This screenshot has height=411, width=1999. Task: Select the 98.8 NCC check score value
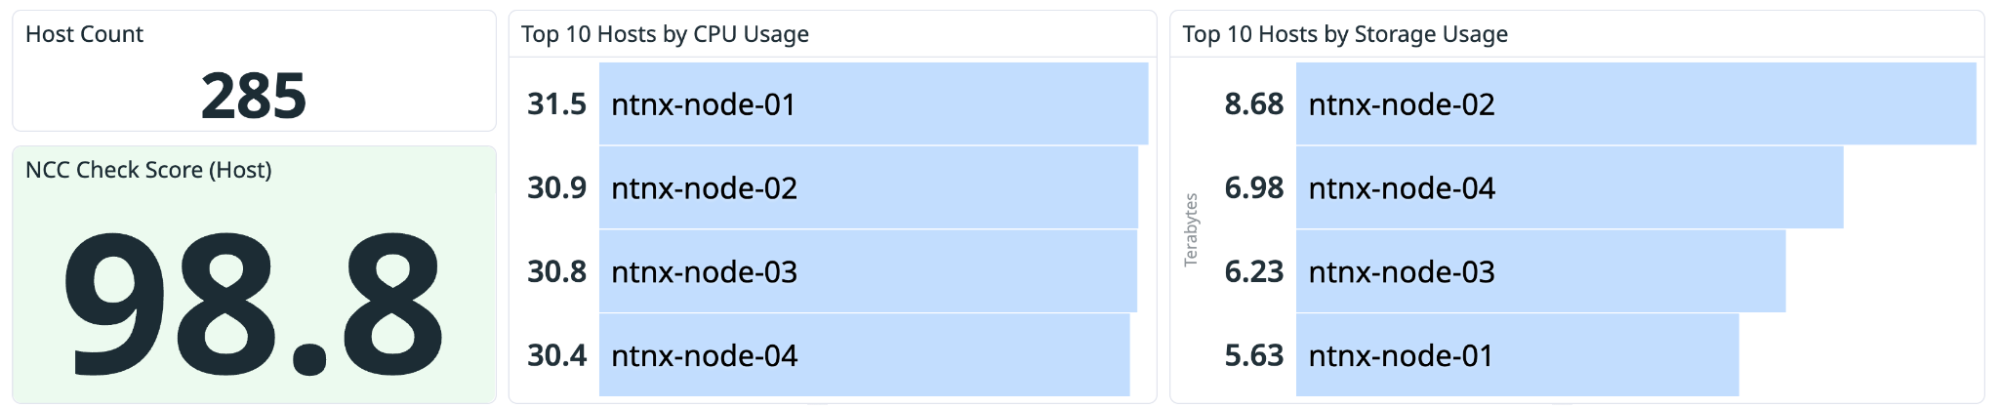(254, 306)
